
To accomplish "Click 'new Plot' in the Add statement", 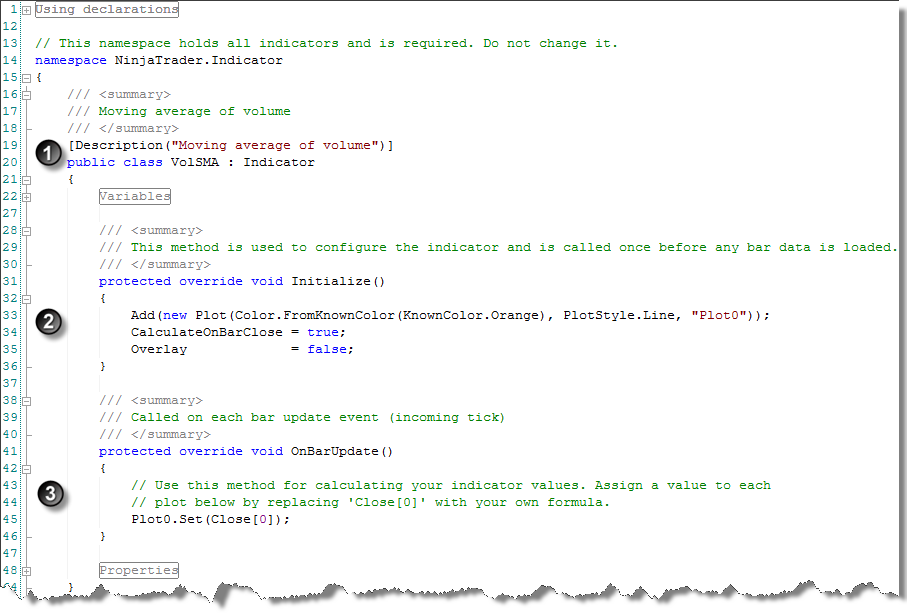I will point(194,315).
